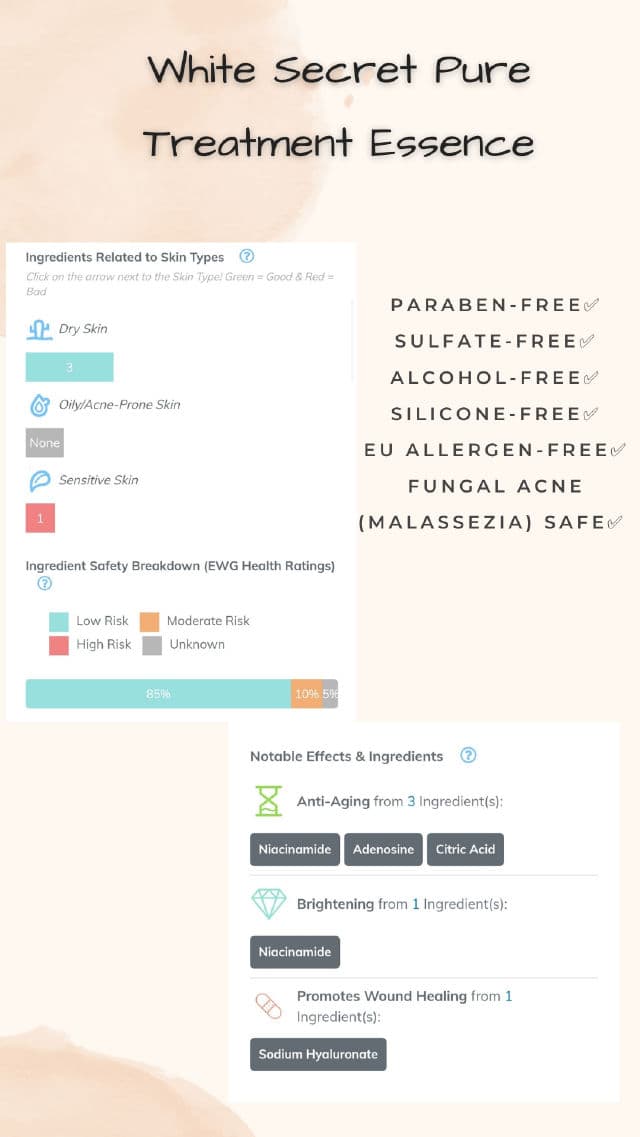Expand the Sensitive Skin red bar showing 1

[x=40, y=518]
